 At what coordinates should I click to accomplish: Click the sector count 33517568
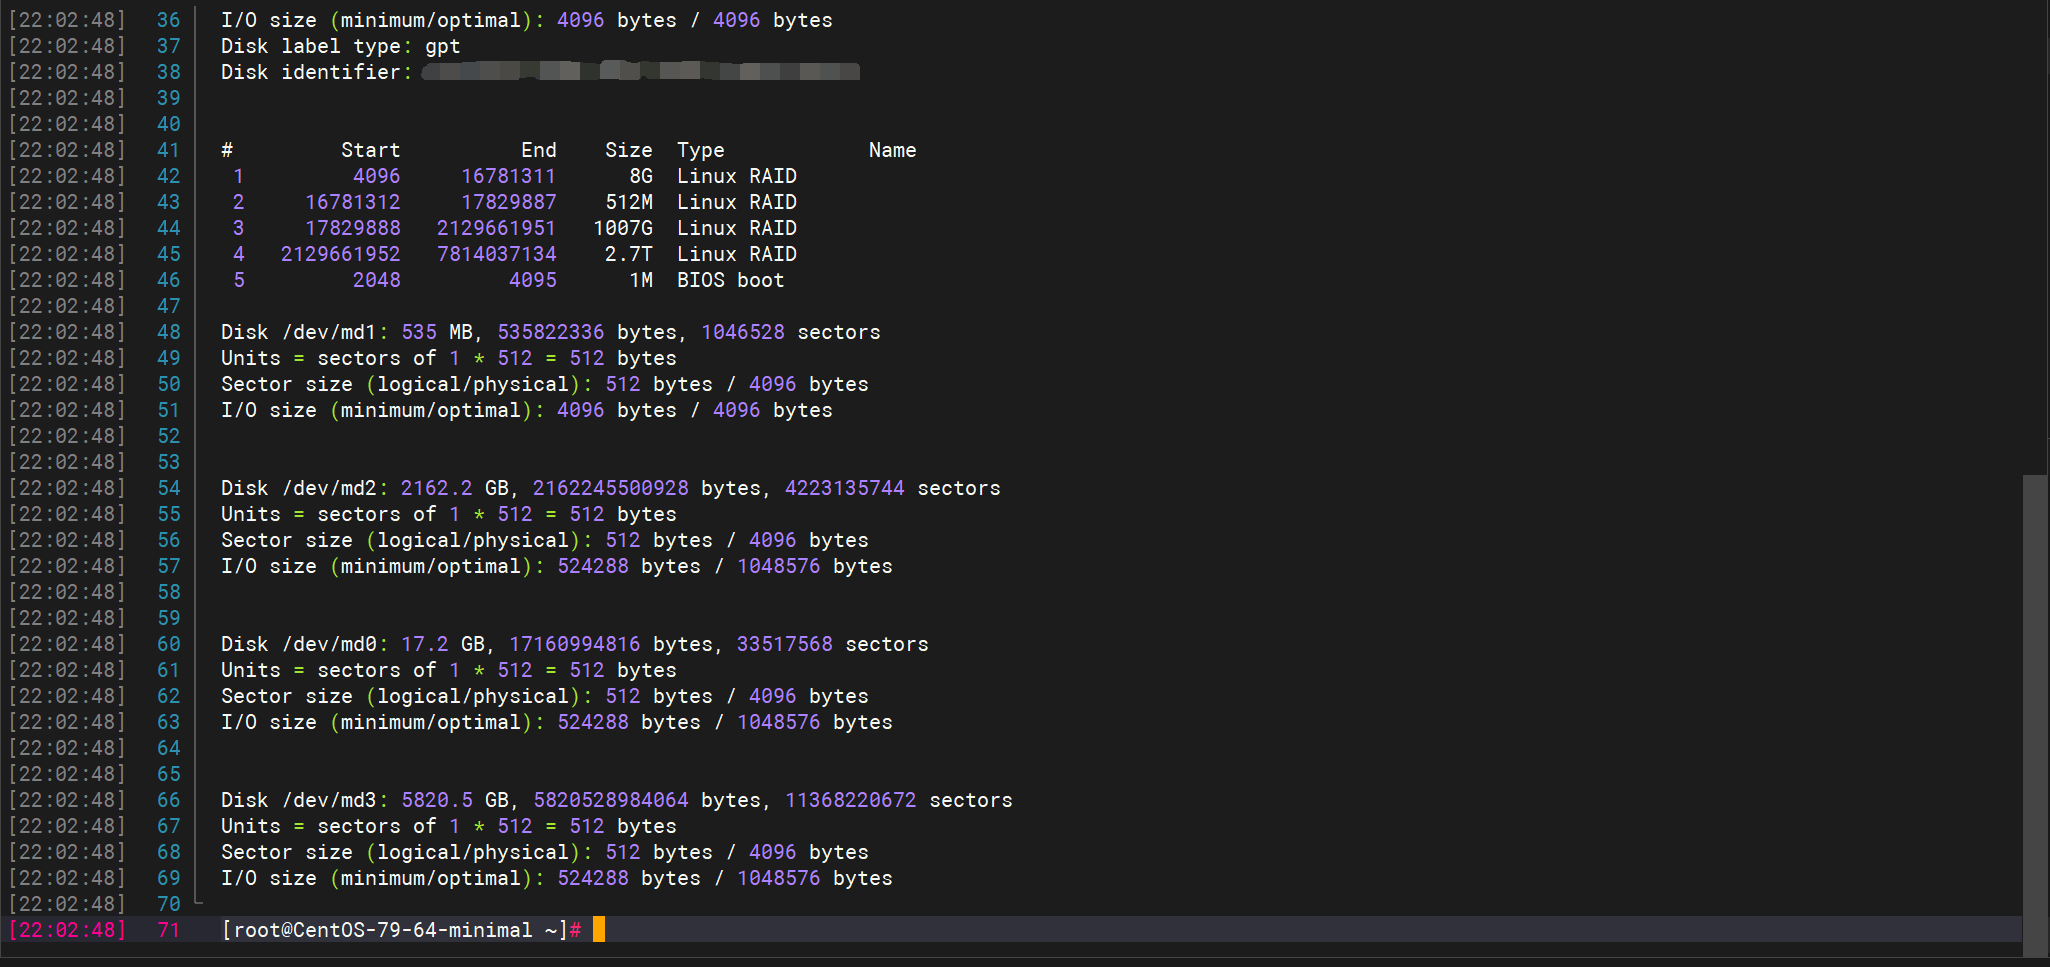[x=785, y=644]
